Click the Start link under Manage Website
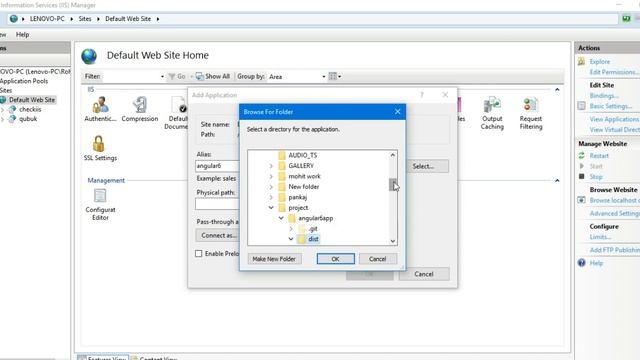Screen dimensions: 640x360 [596, 166]
